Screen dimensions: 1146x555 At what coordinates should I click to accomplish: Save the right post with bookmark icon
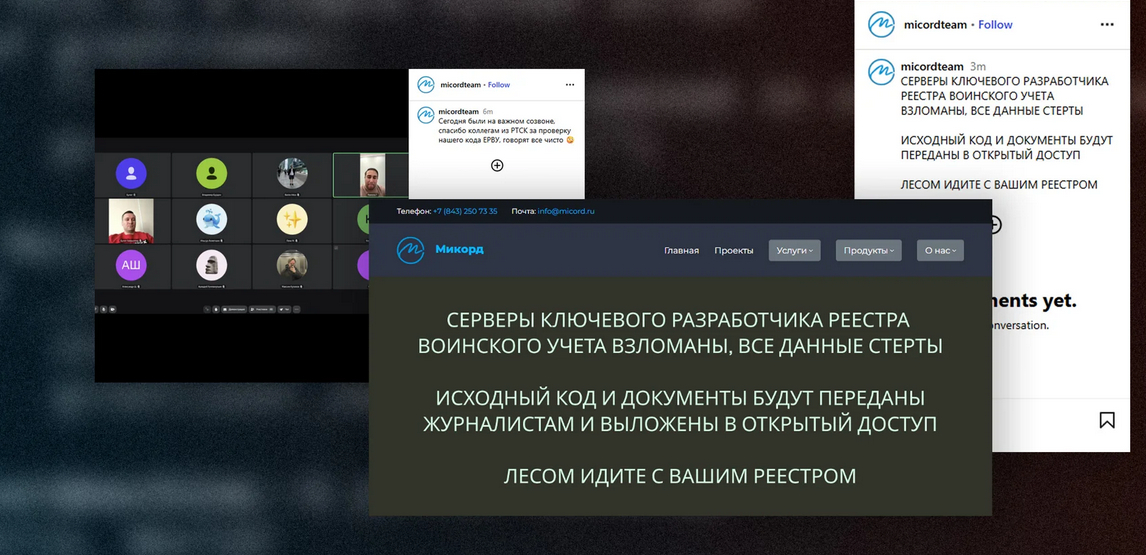[1107, 420]
